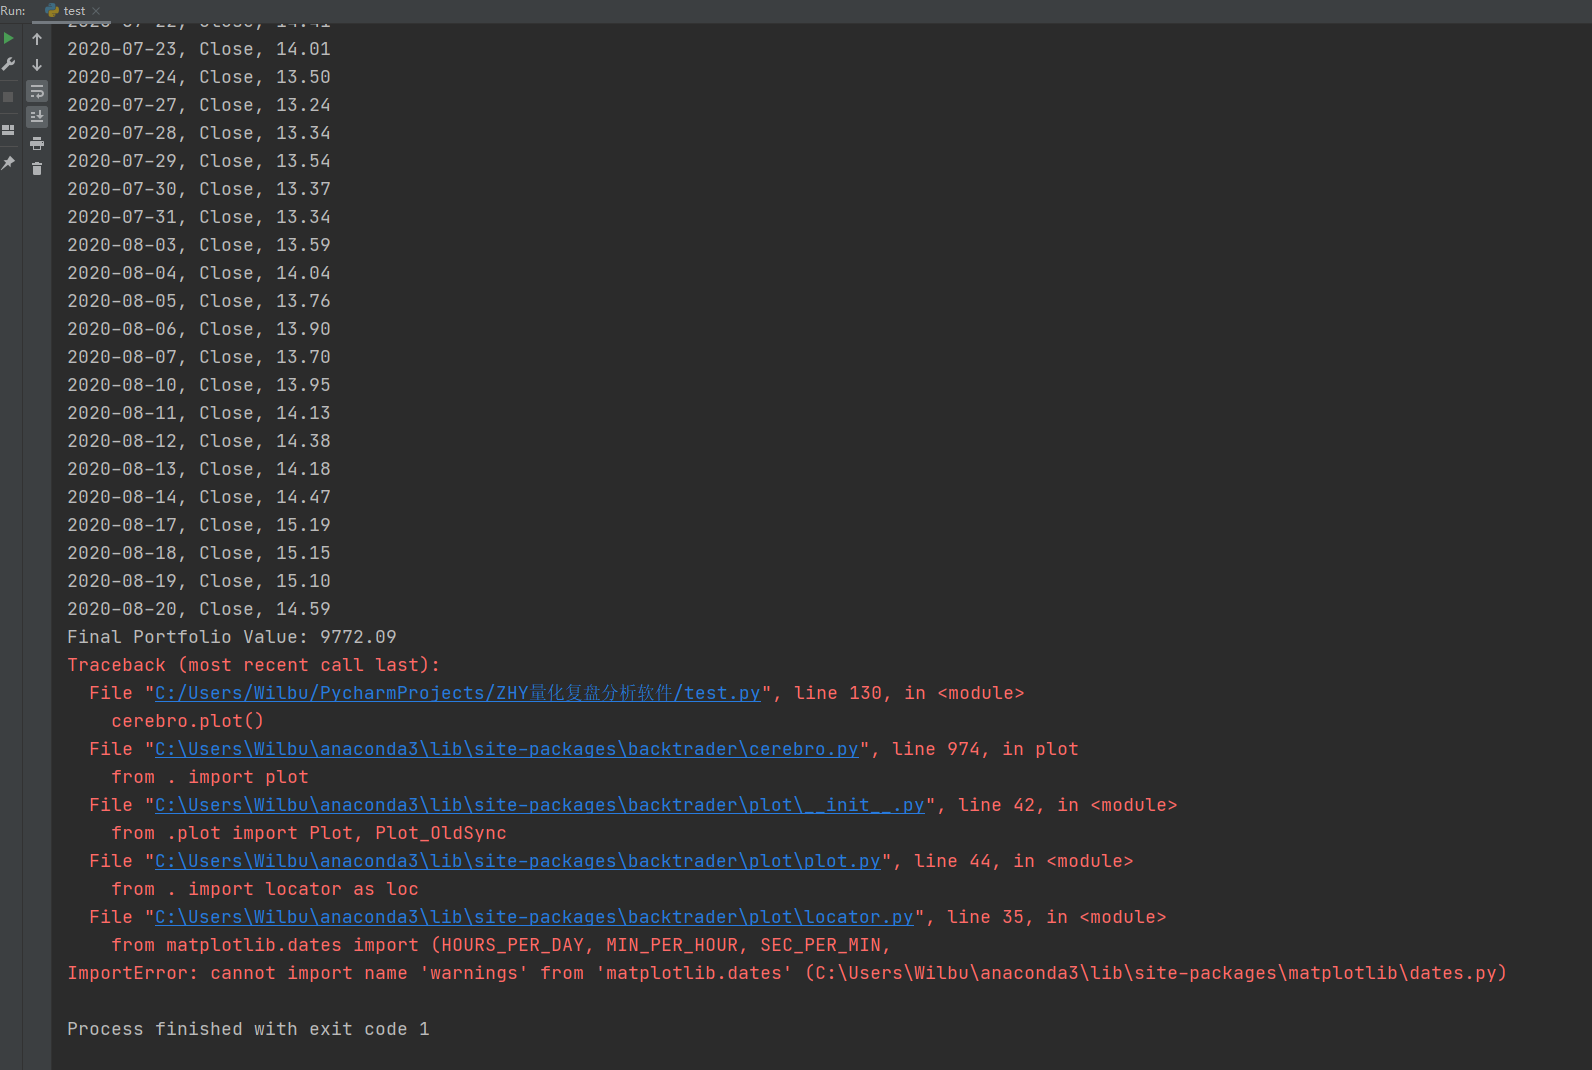Click the 'cerebro.plot()' traceback line
Image resolution: width=1592 pixels, height=1070 pixels.
point(188,721)
